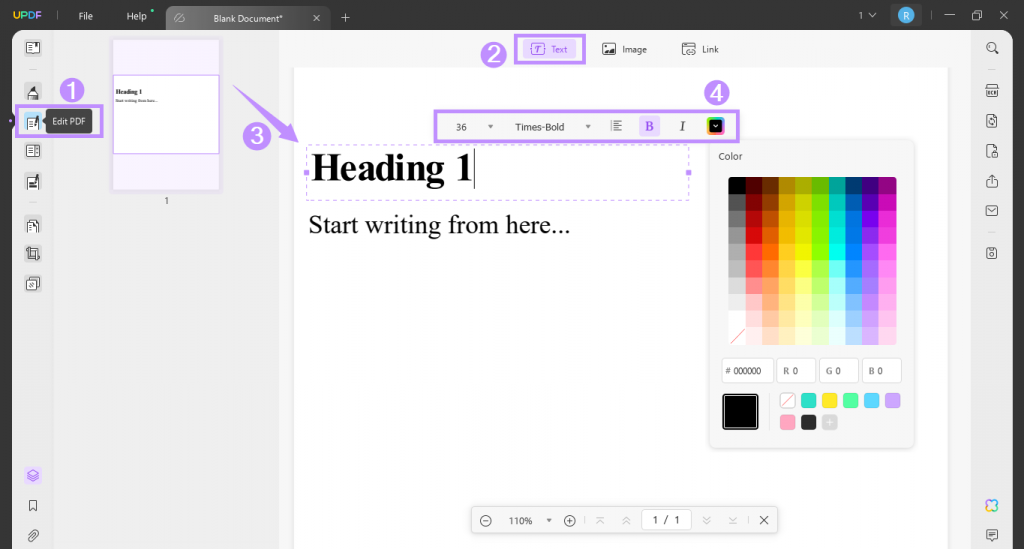This screenshot has height=549, width=1024.
Task: Pick the yellow preset color swatch
Action: tap(829, 400)
